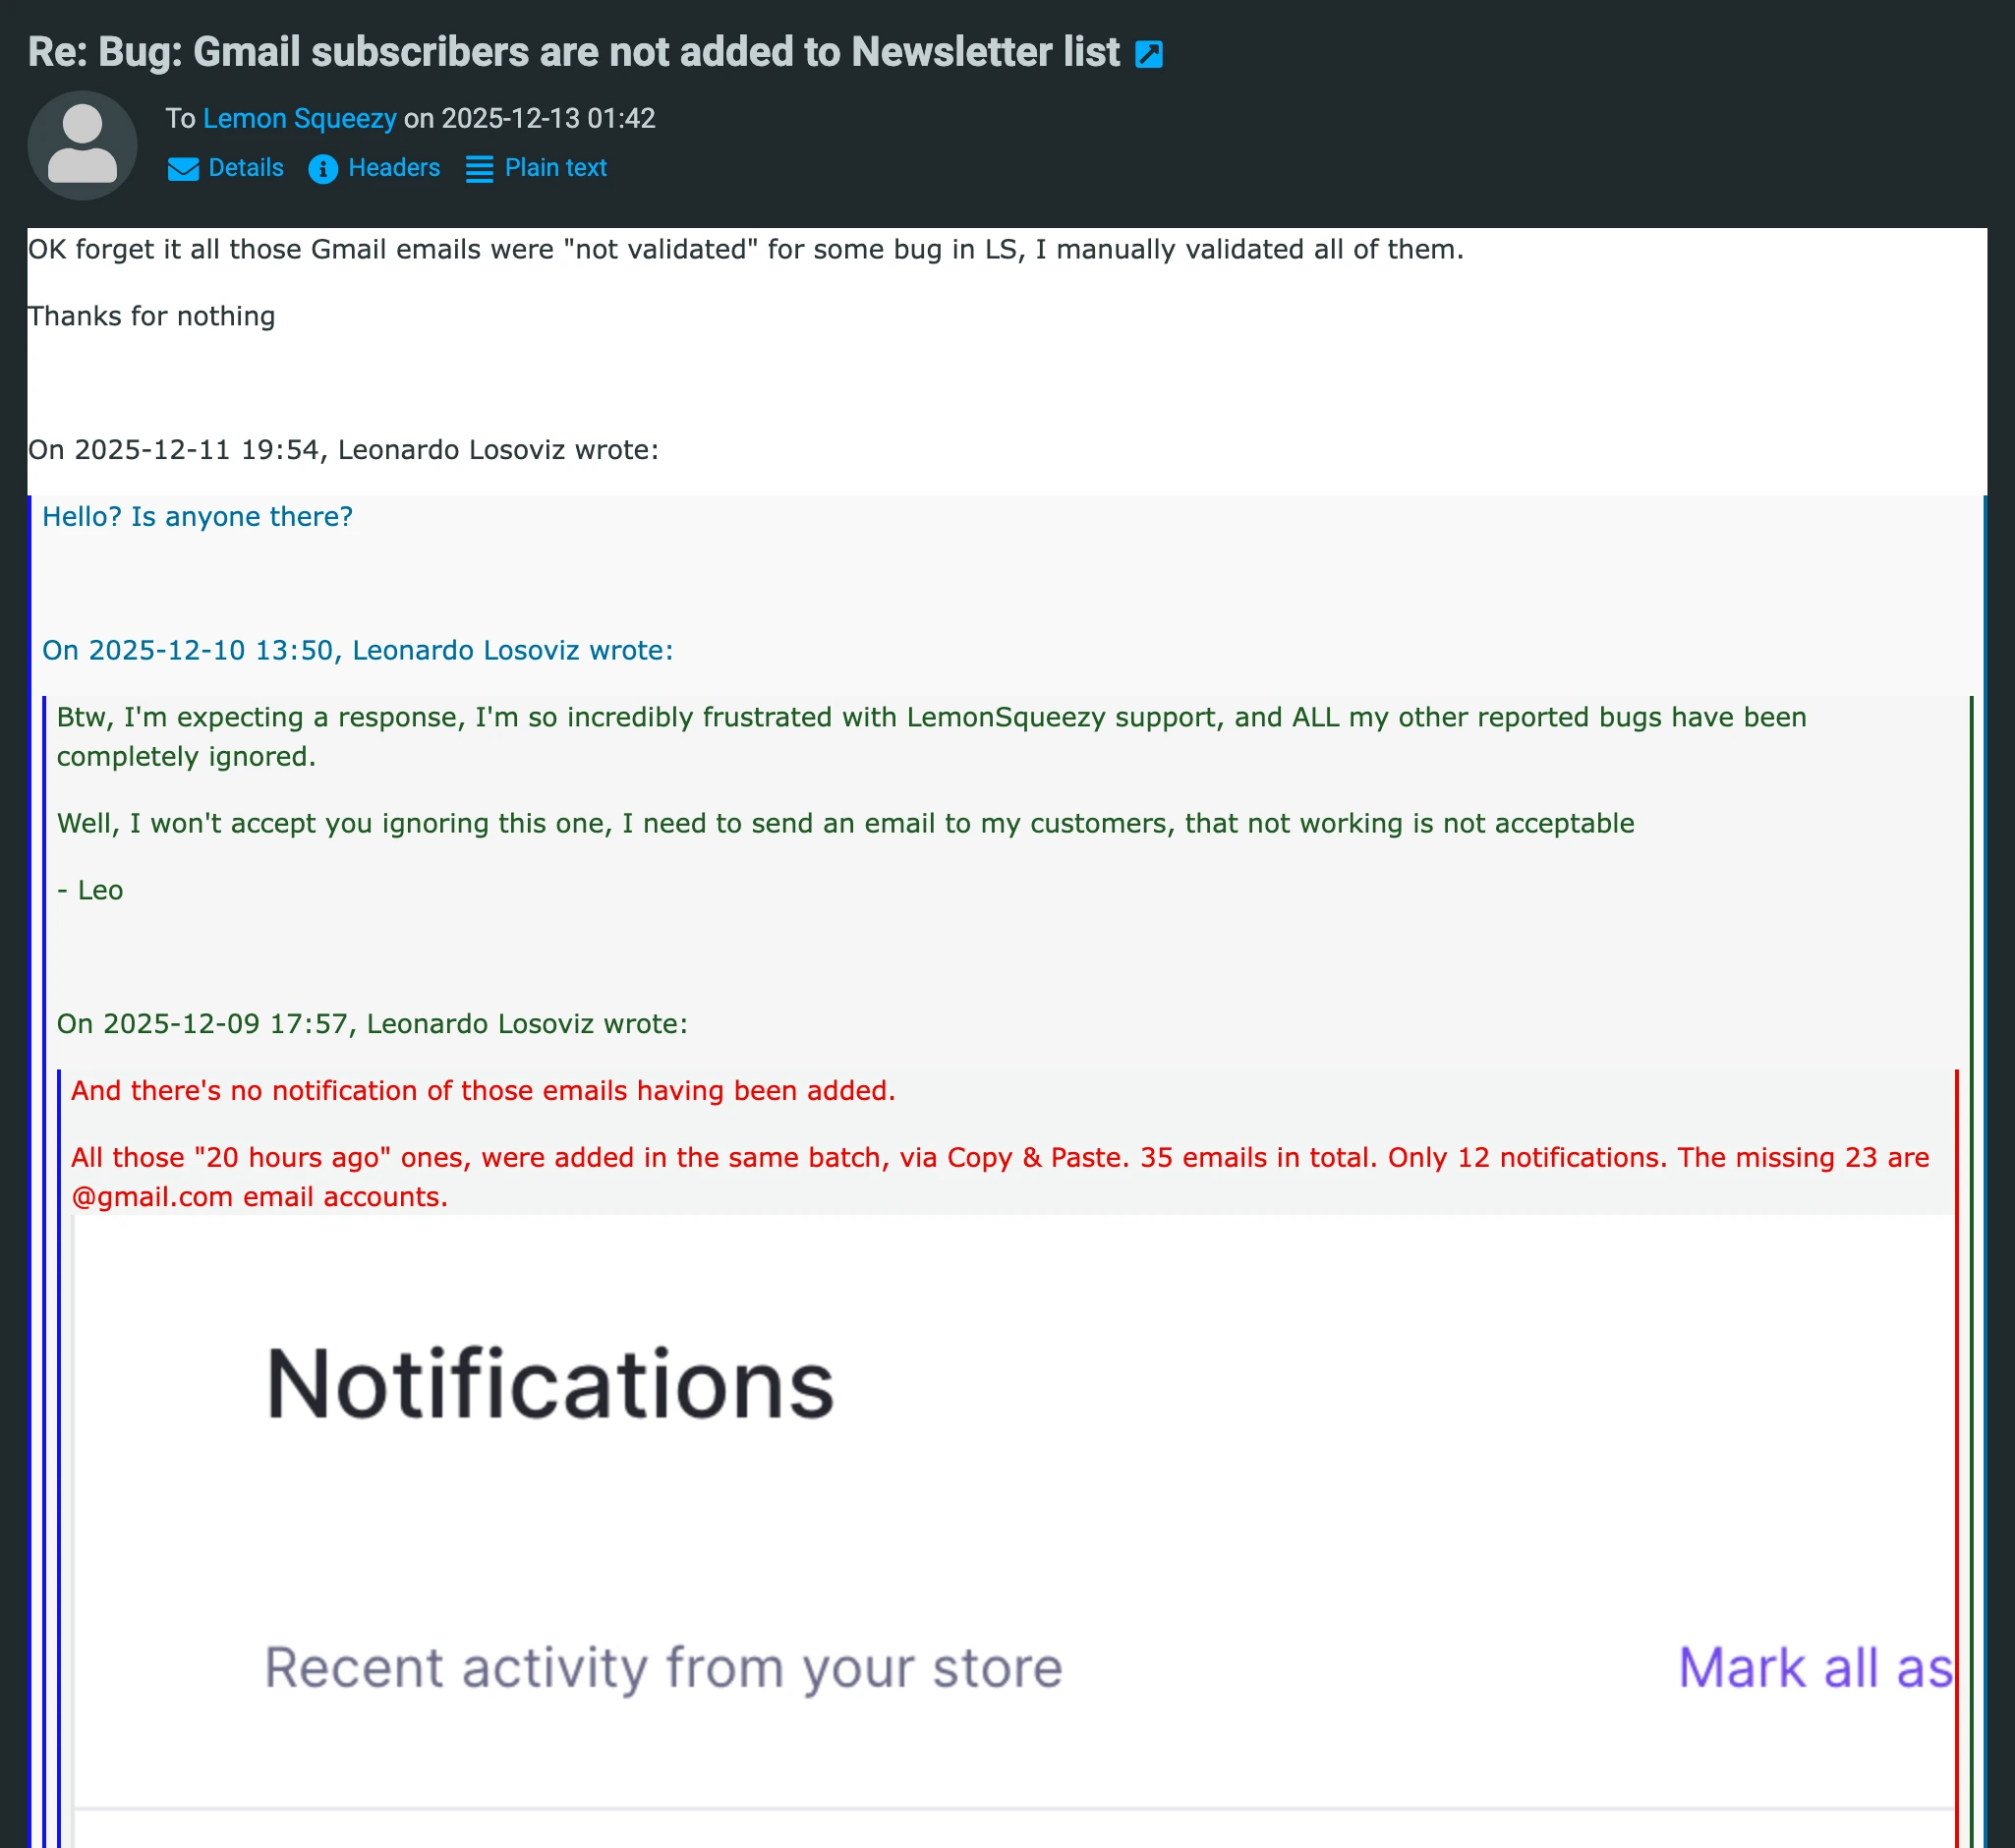Click the sender avatar placeholder image

coord(83,145)
